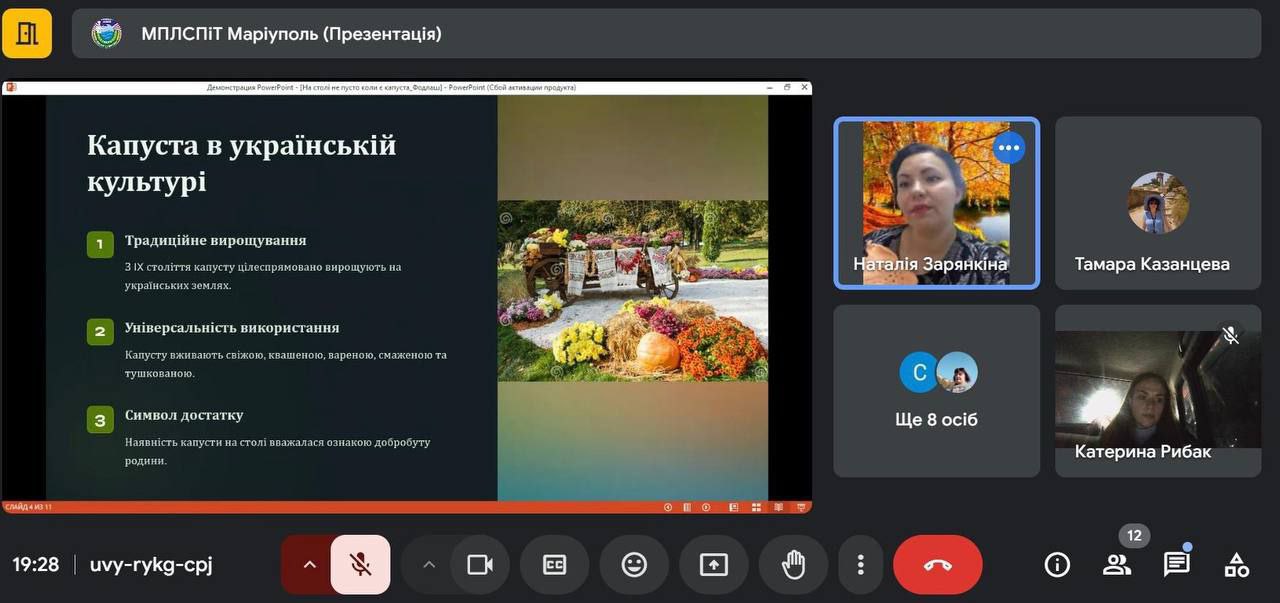Open more options three-dot menu in toolbar
This screenshot has height=603, width=1280.
[860, 565]
